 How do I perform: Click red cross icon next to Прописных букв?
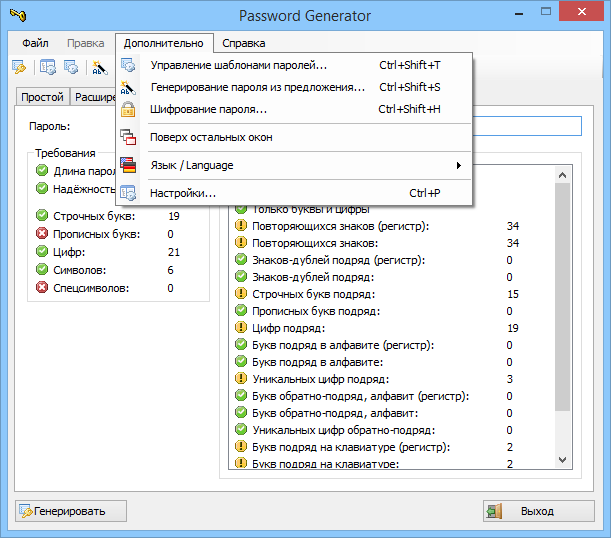coord(42,233)
